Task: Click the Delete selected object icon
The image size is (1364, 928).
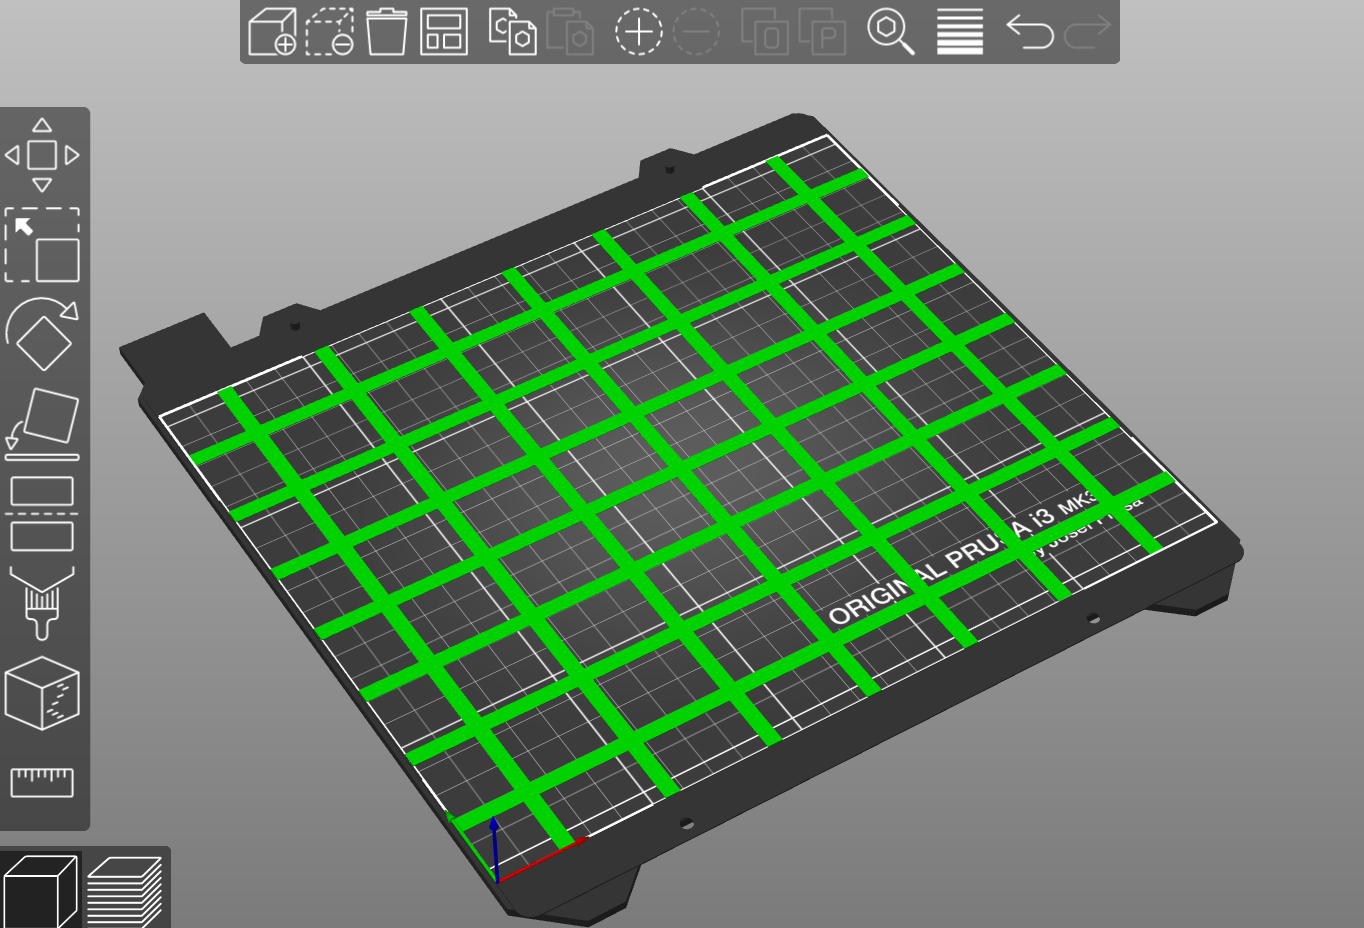Action: 329,32
